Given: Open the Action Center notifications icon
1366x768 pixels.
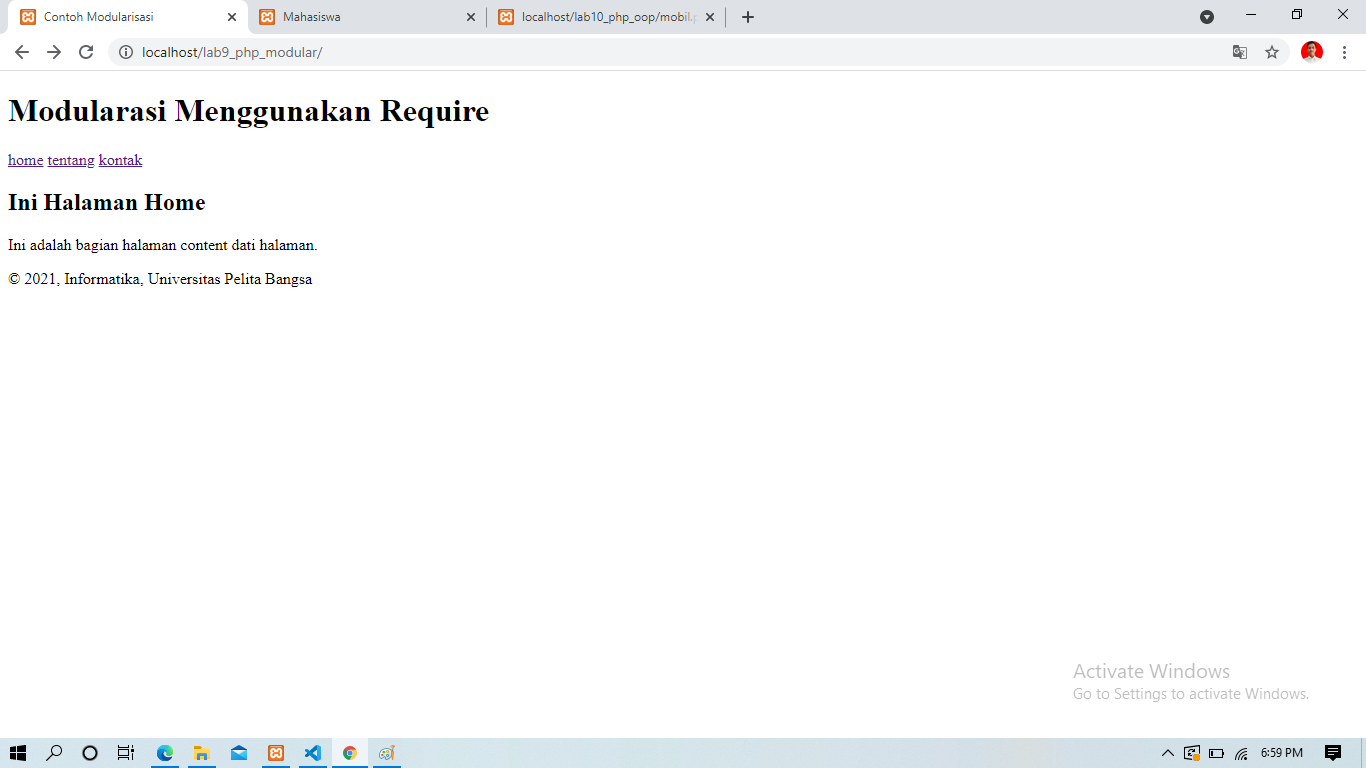Looking at the screenshot, I should coord(1332,753).
